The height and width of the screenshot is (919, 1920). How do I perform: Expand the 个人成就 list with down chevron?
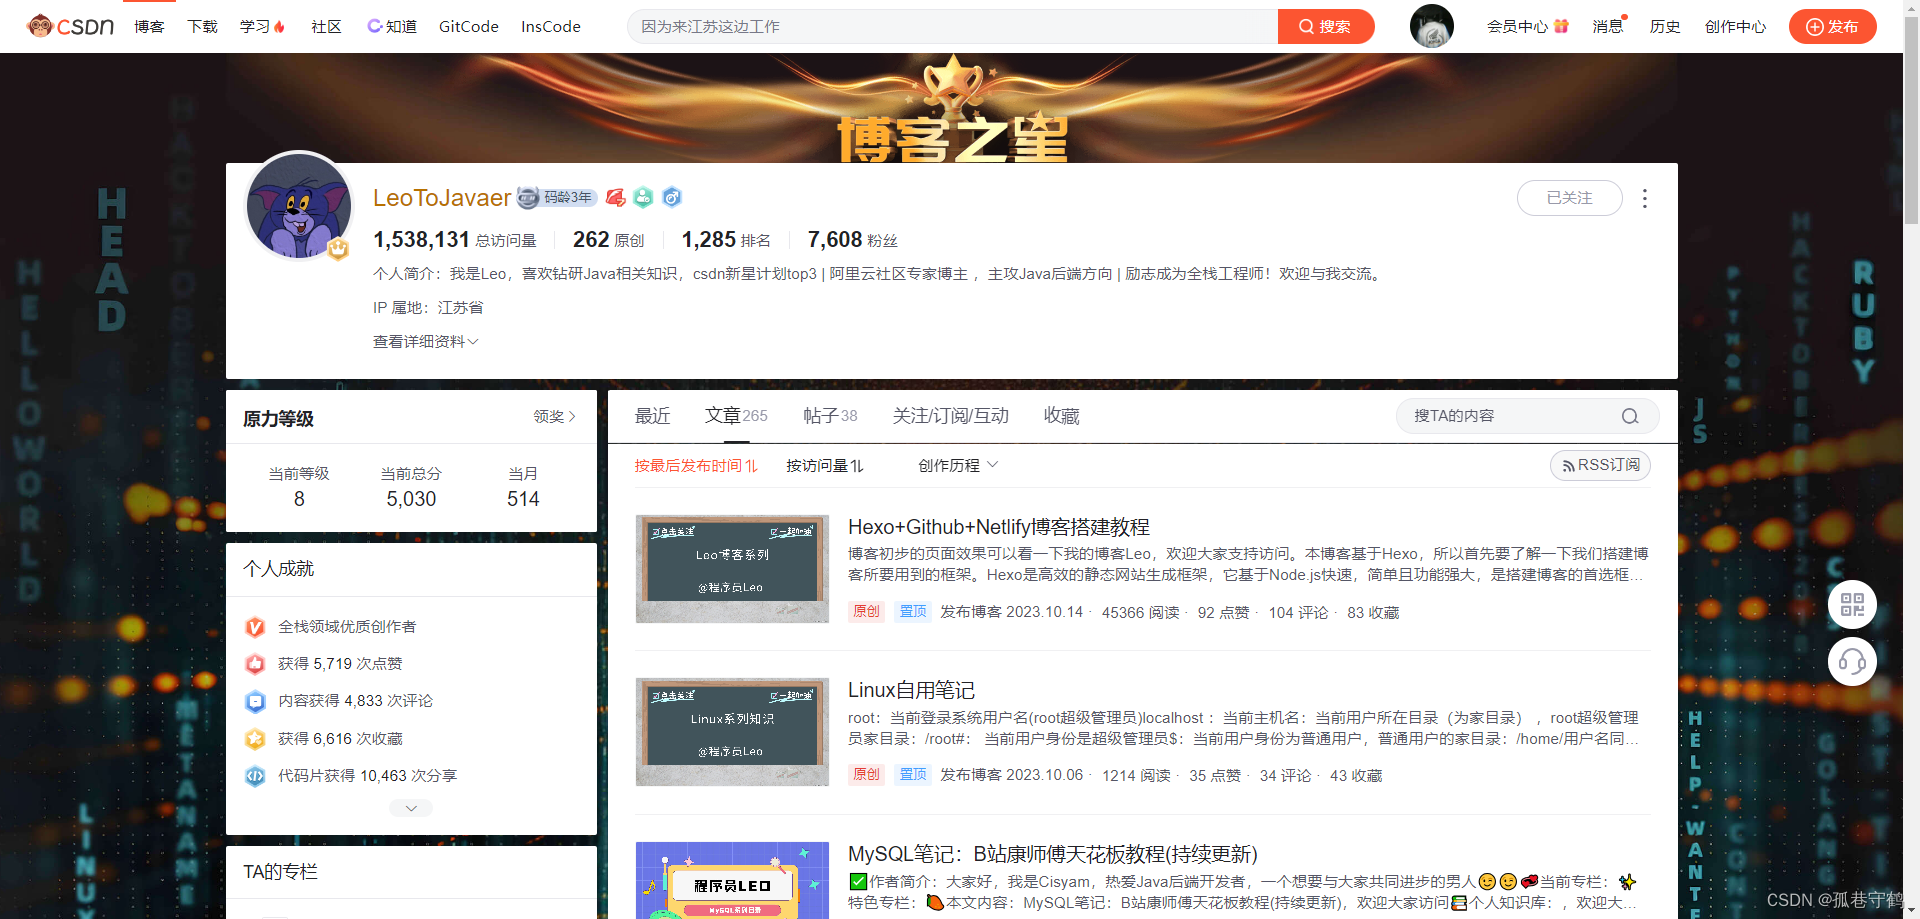click(411, 808)
